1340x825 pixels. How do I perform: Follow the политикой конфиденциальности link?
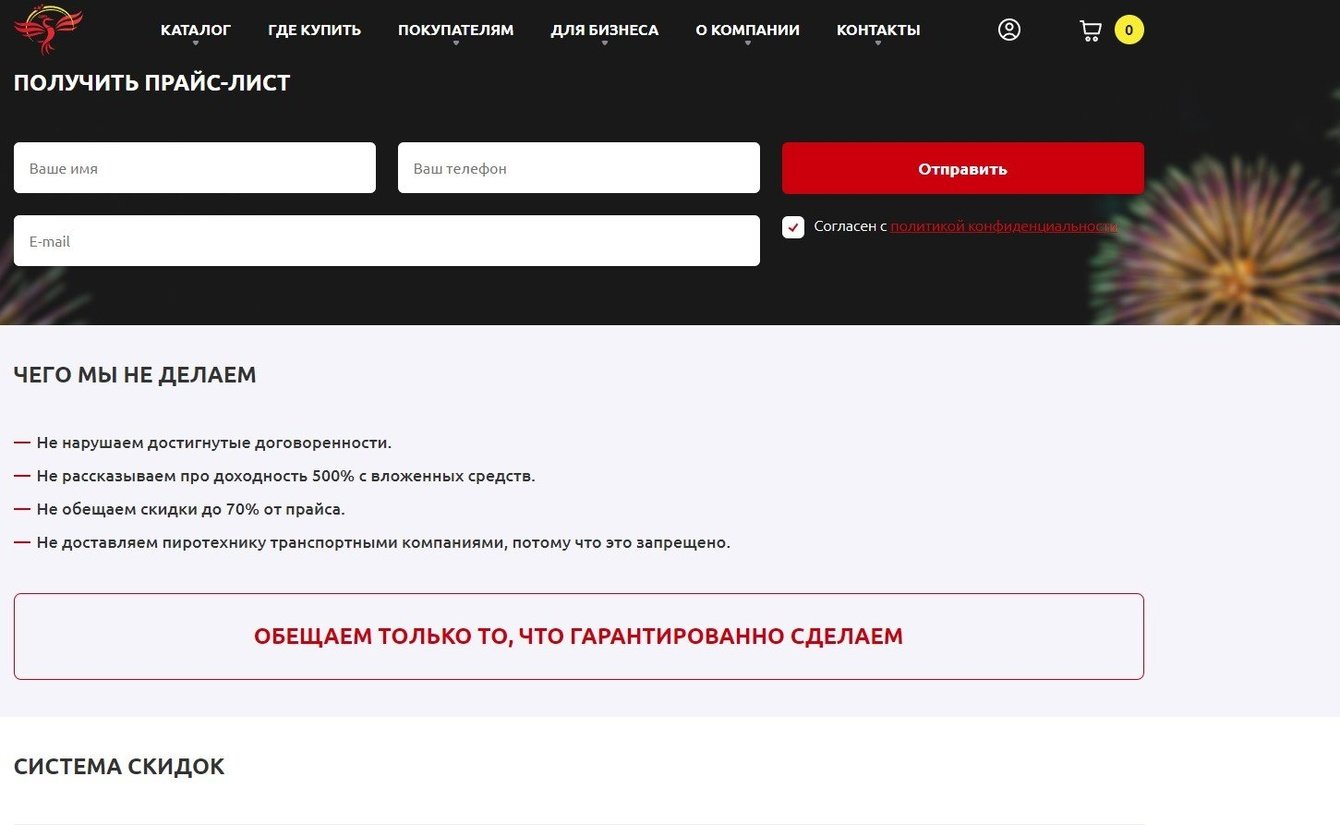pos(1004,227)
